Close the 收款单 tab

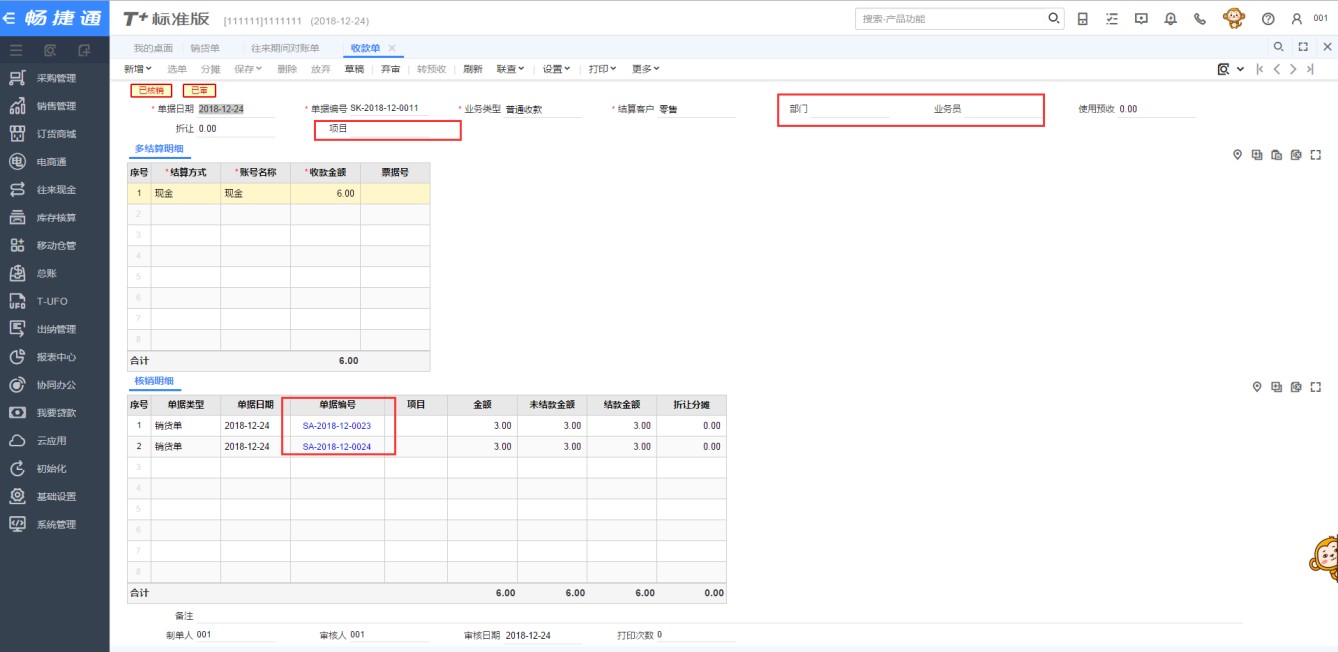(x=392, y=48)
